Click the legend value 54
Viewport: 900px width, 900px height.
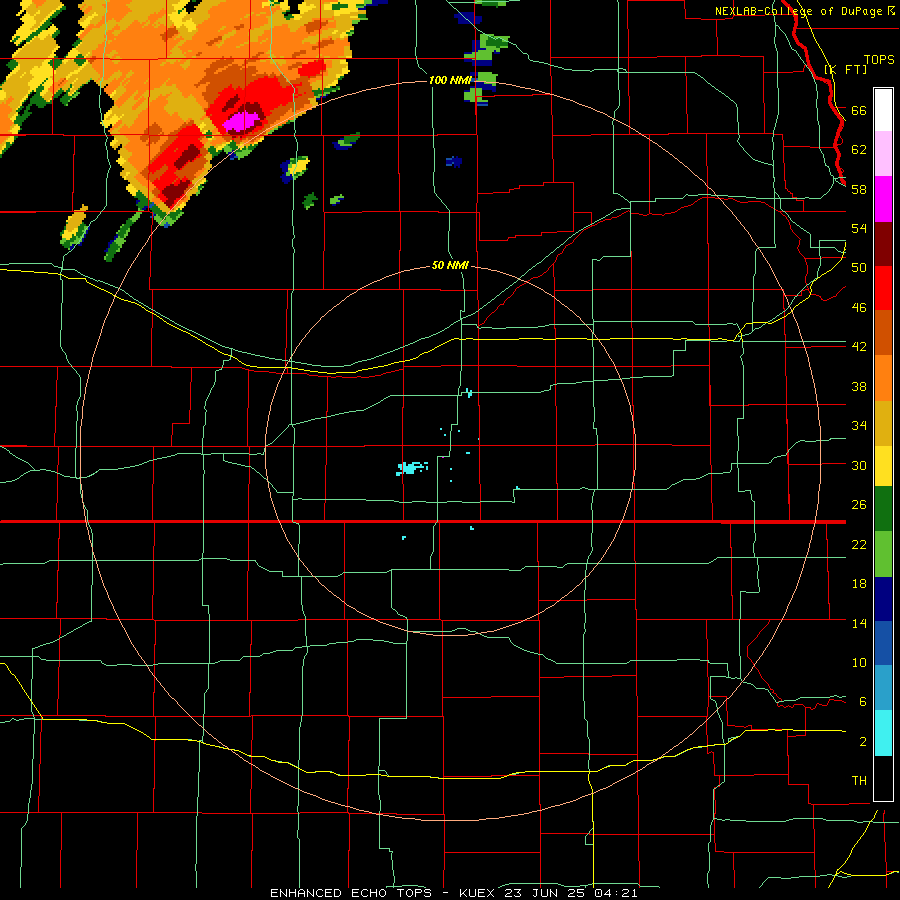859,228
